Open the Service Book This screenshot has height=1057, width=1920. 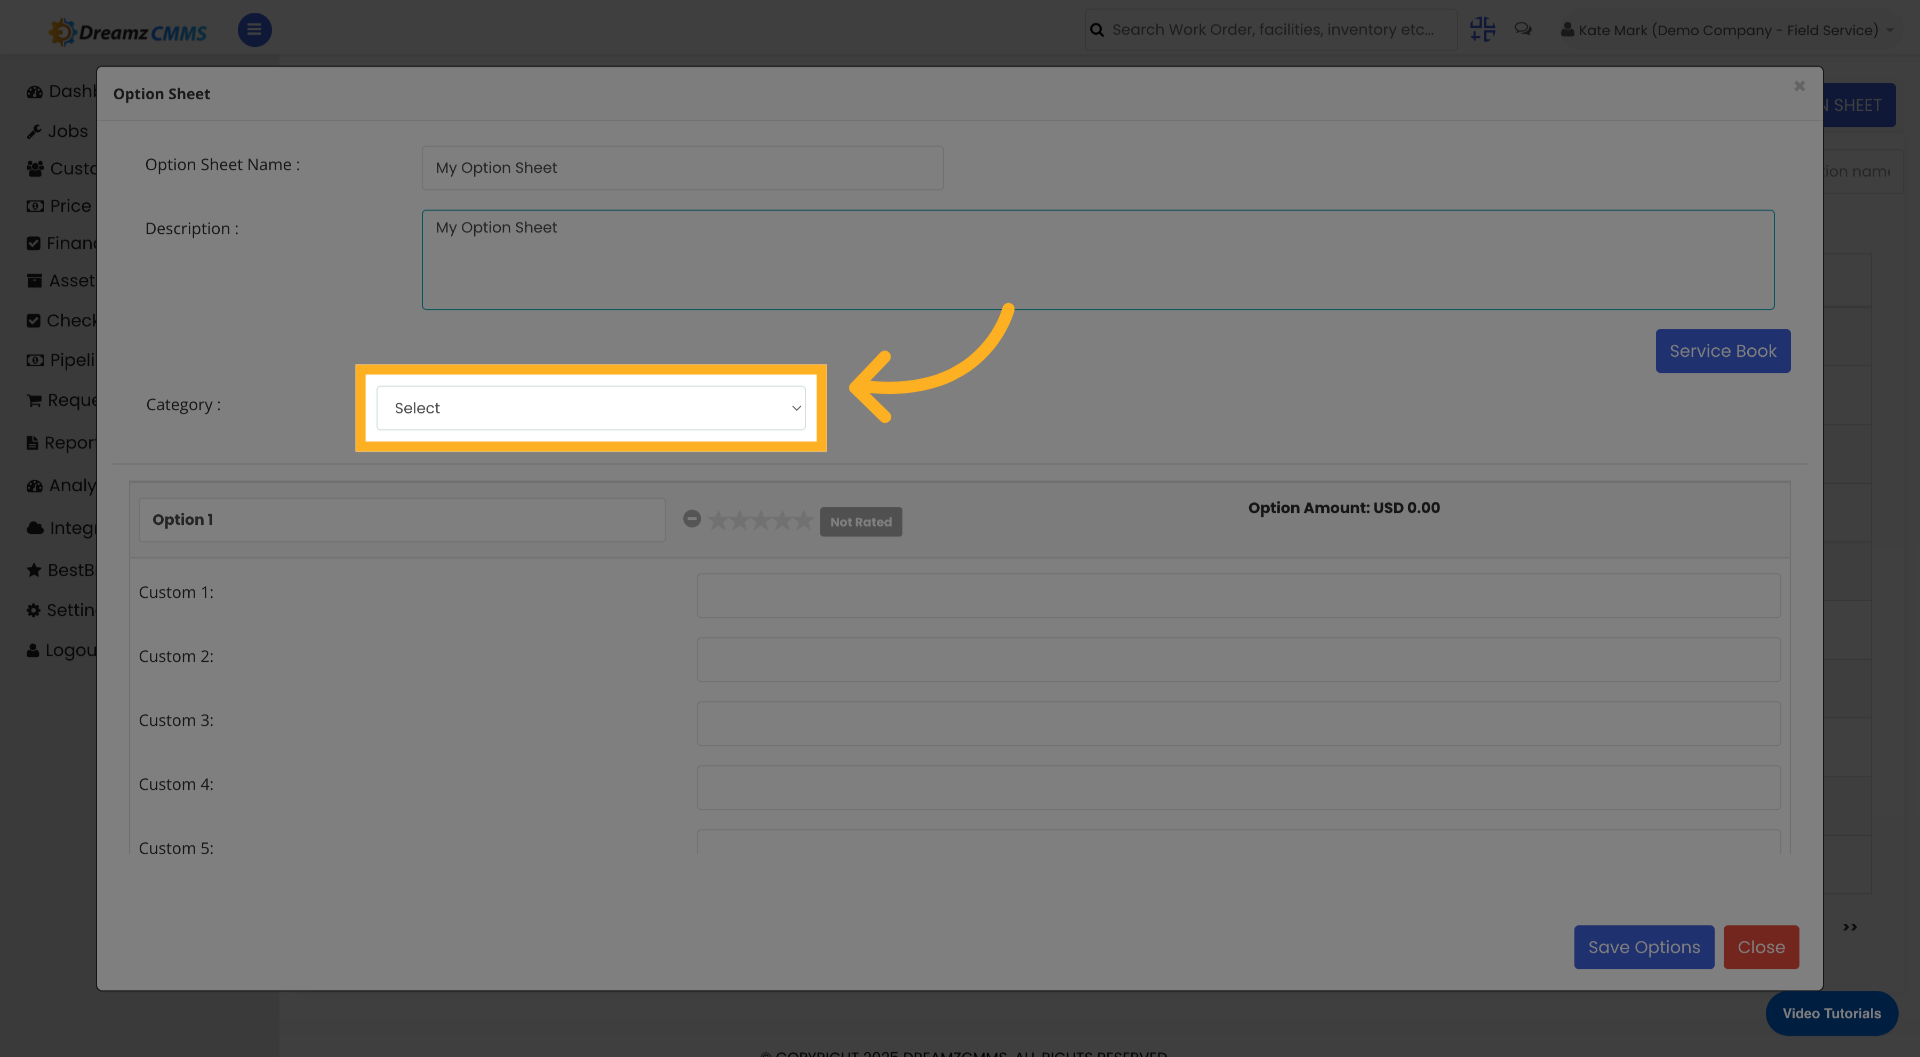tap(1723, 351)
